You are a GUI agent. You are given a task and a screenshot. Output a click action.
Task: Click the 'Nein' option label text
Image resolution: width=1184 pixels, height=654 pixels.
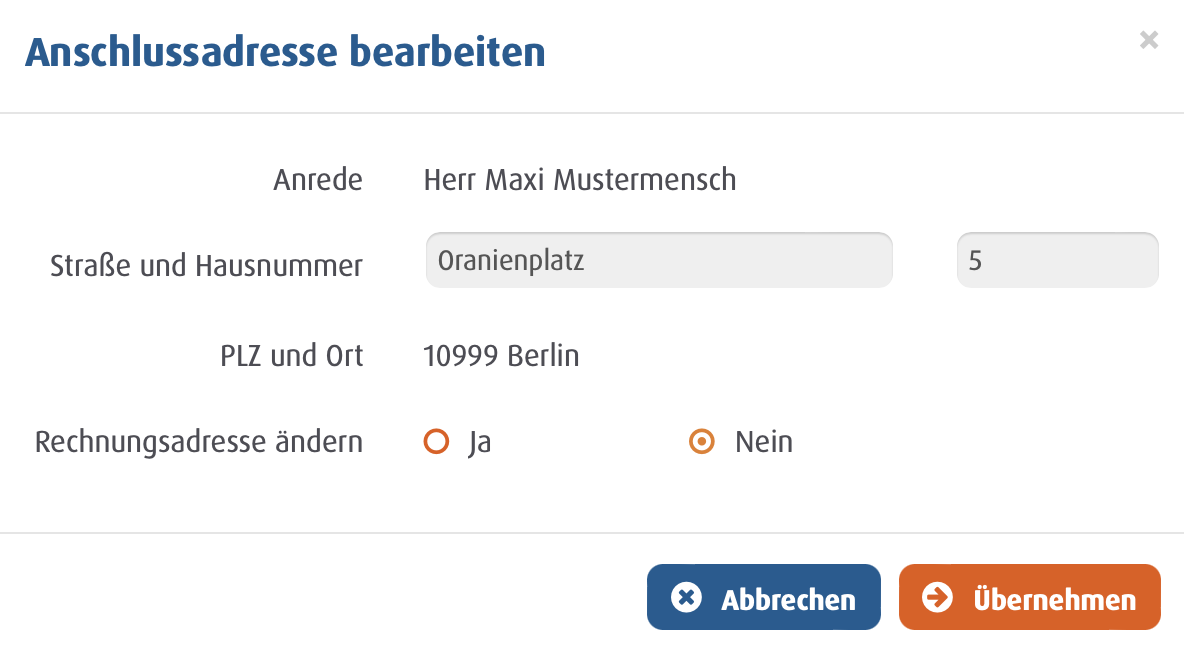(764, 442)
